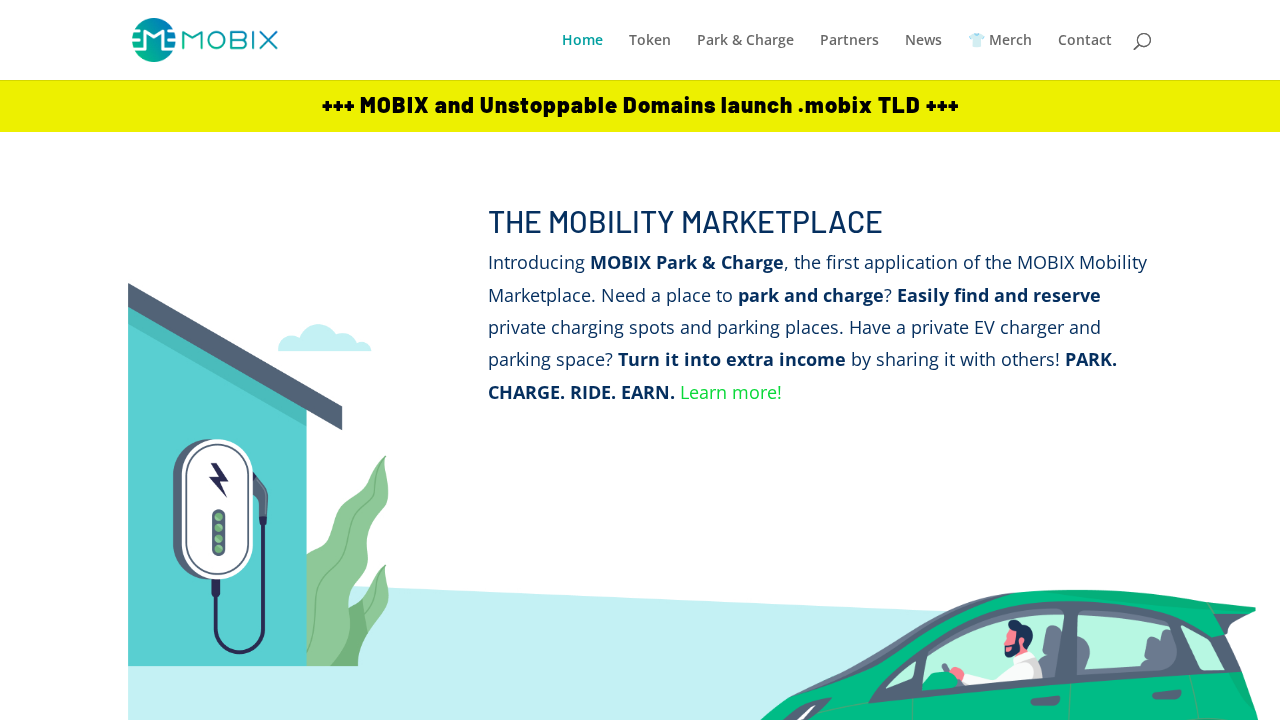The height and width of the screenshot is (720, 1280).
Task: Click the charging cable below the wallbox
Action: (240, 620)
